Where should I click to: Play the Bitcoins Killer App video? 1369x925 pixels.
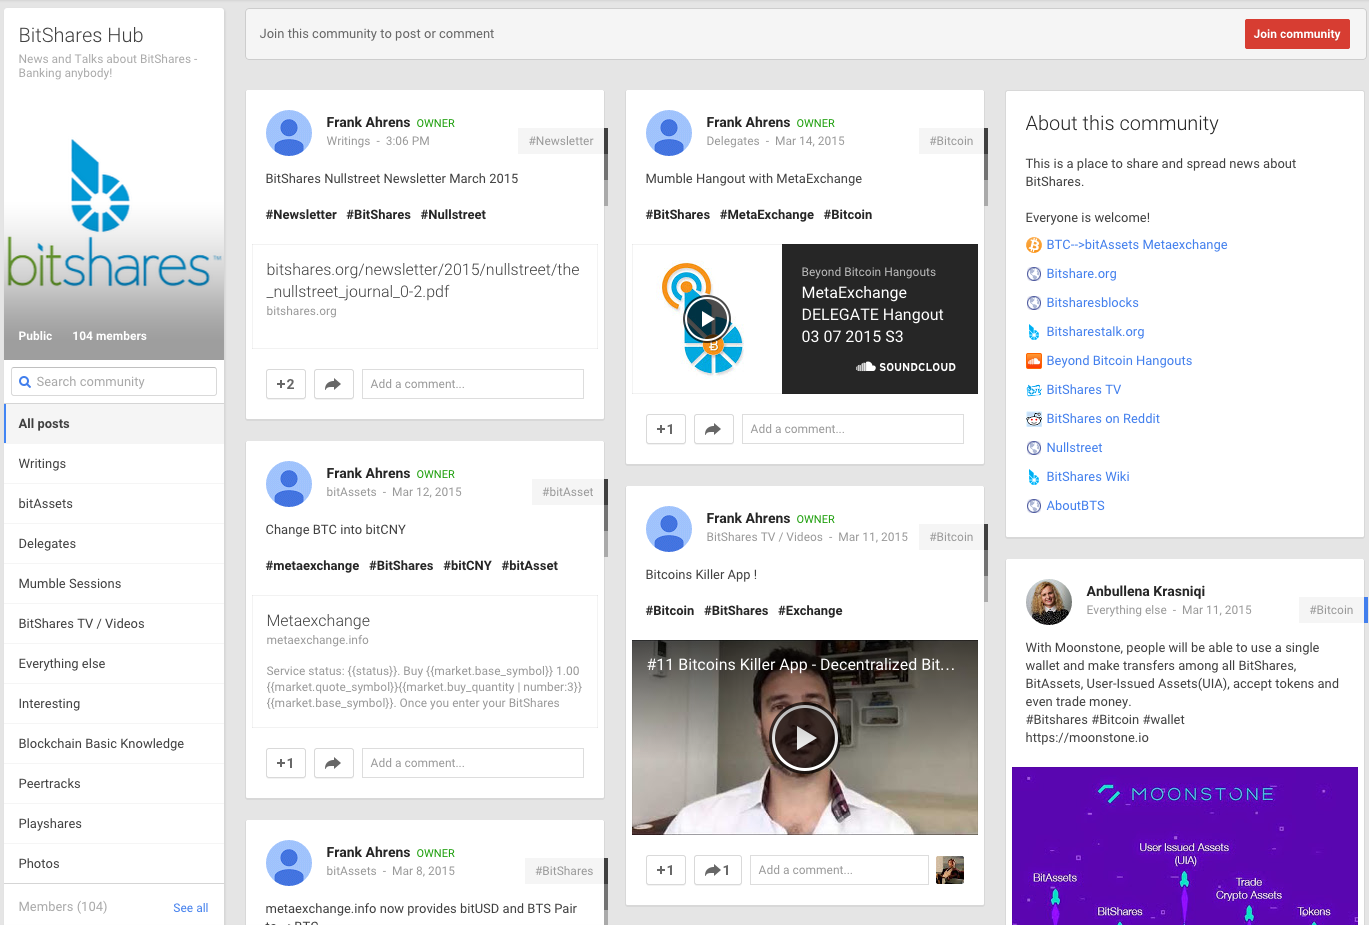coord(805,737)
